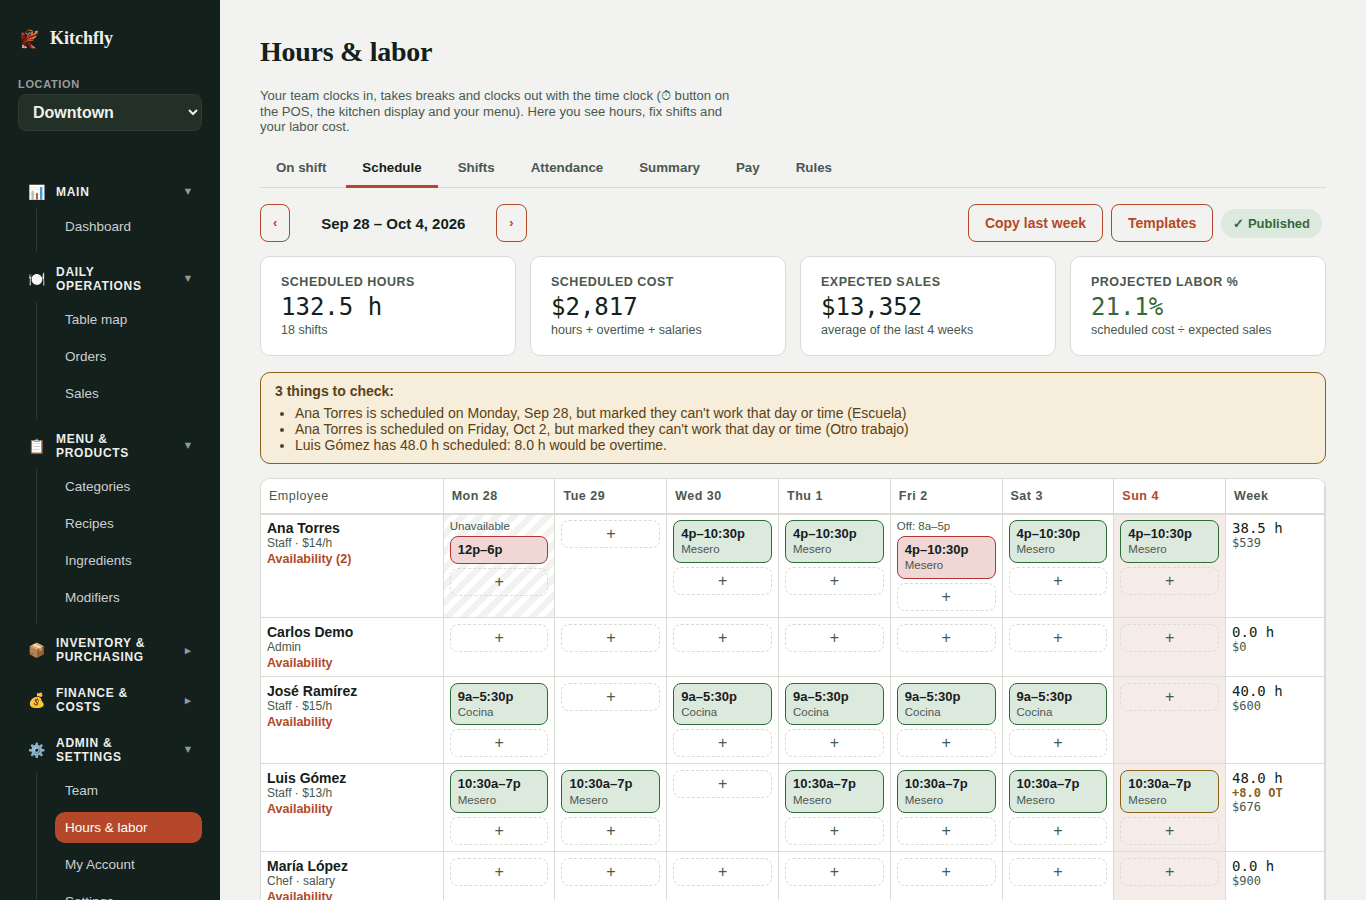Click the Finance & Costs money bag icon
The width and height of the screenshot is (1366, 900).
pos(37,700)
